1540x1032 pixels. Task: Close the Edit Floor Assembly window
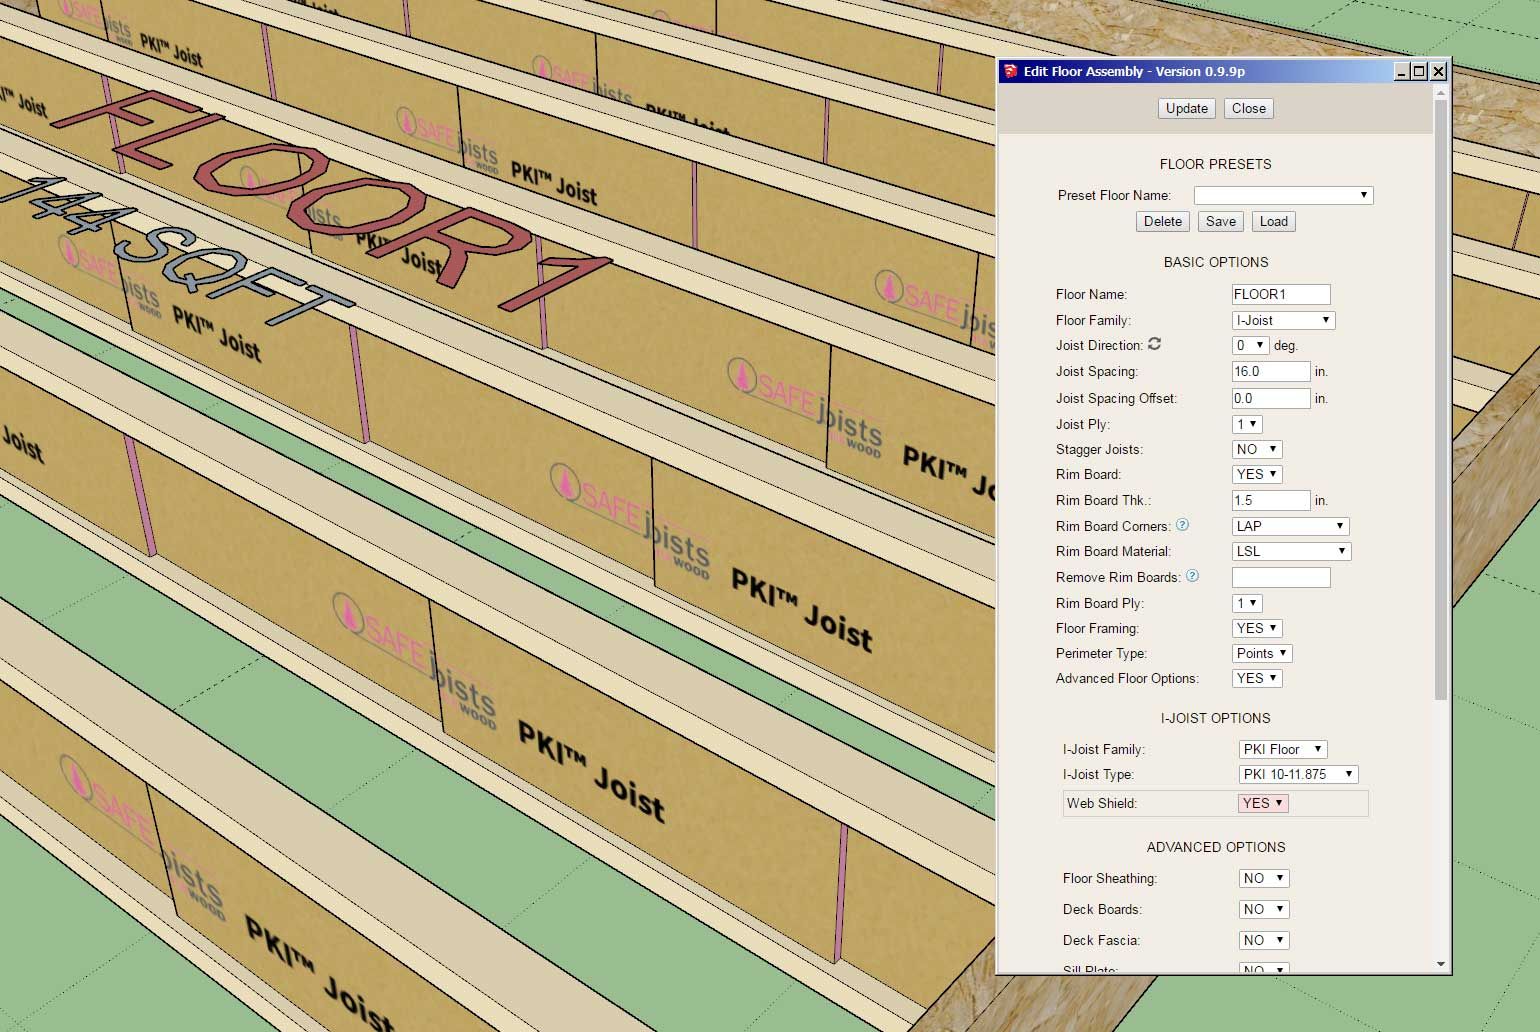[1438, 71]
